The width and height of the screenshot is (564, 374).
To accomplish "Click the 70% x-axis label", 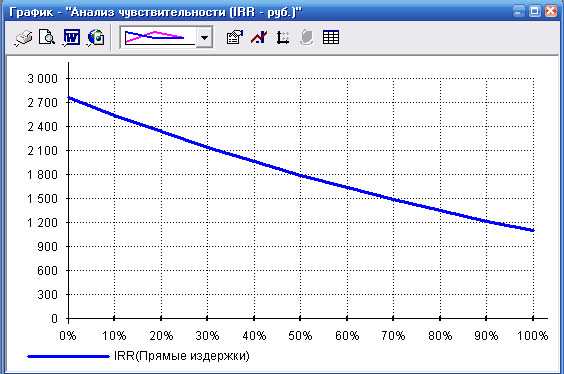I will (x=393, y=336).
